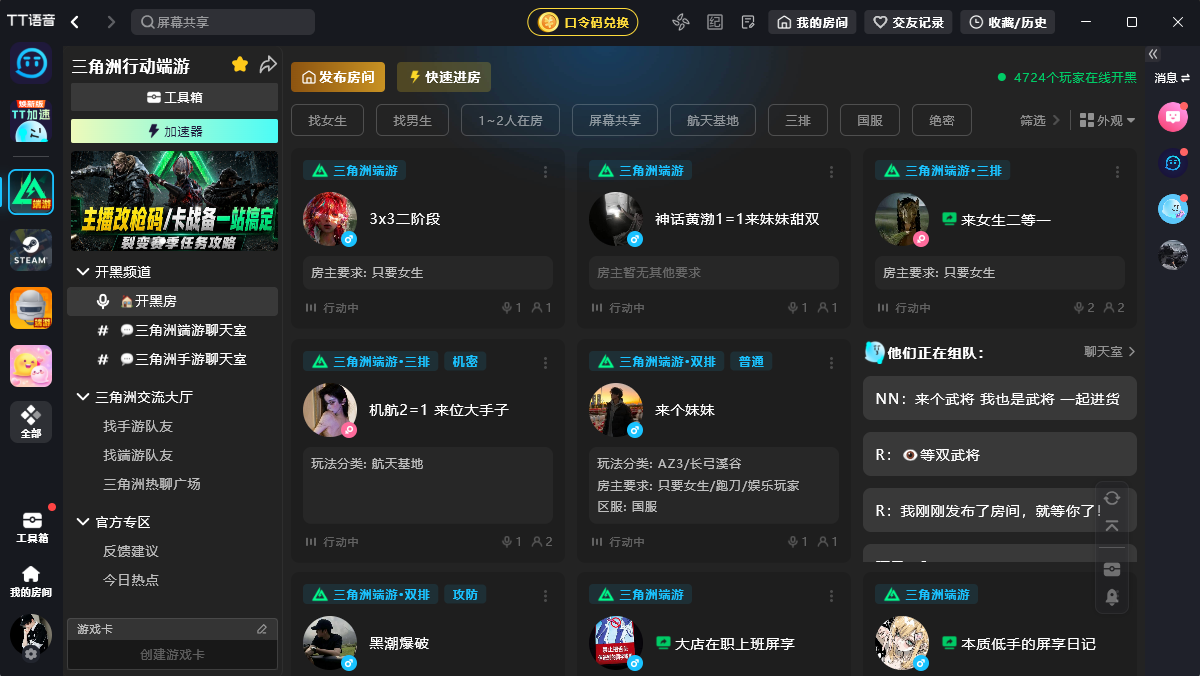The height and width of the screenshot is (676, 1200).
Task: Open the blue cartoon message avatar in right panel
Action: (1173, 209)
